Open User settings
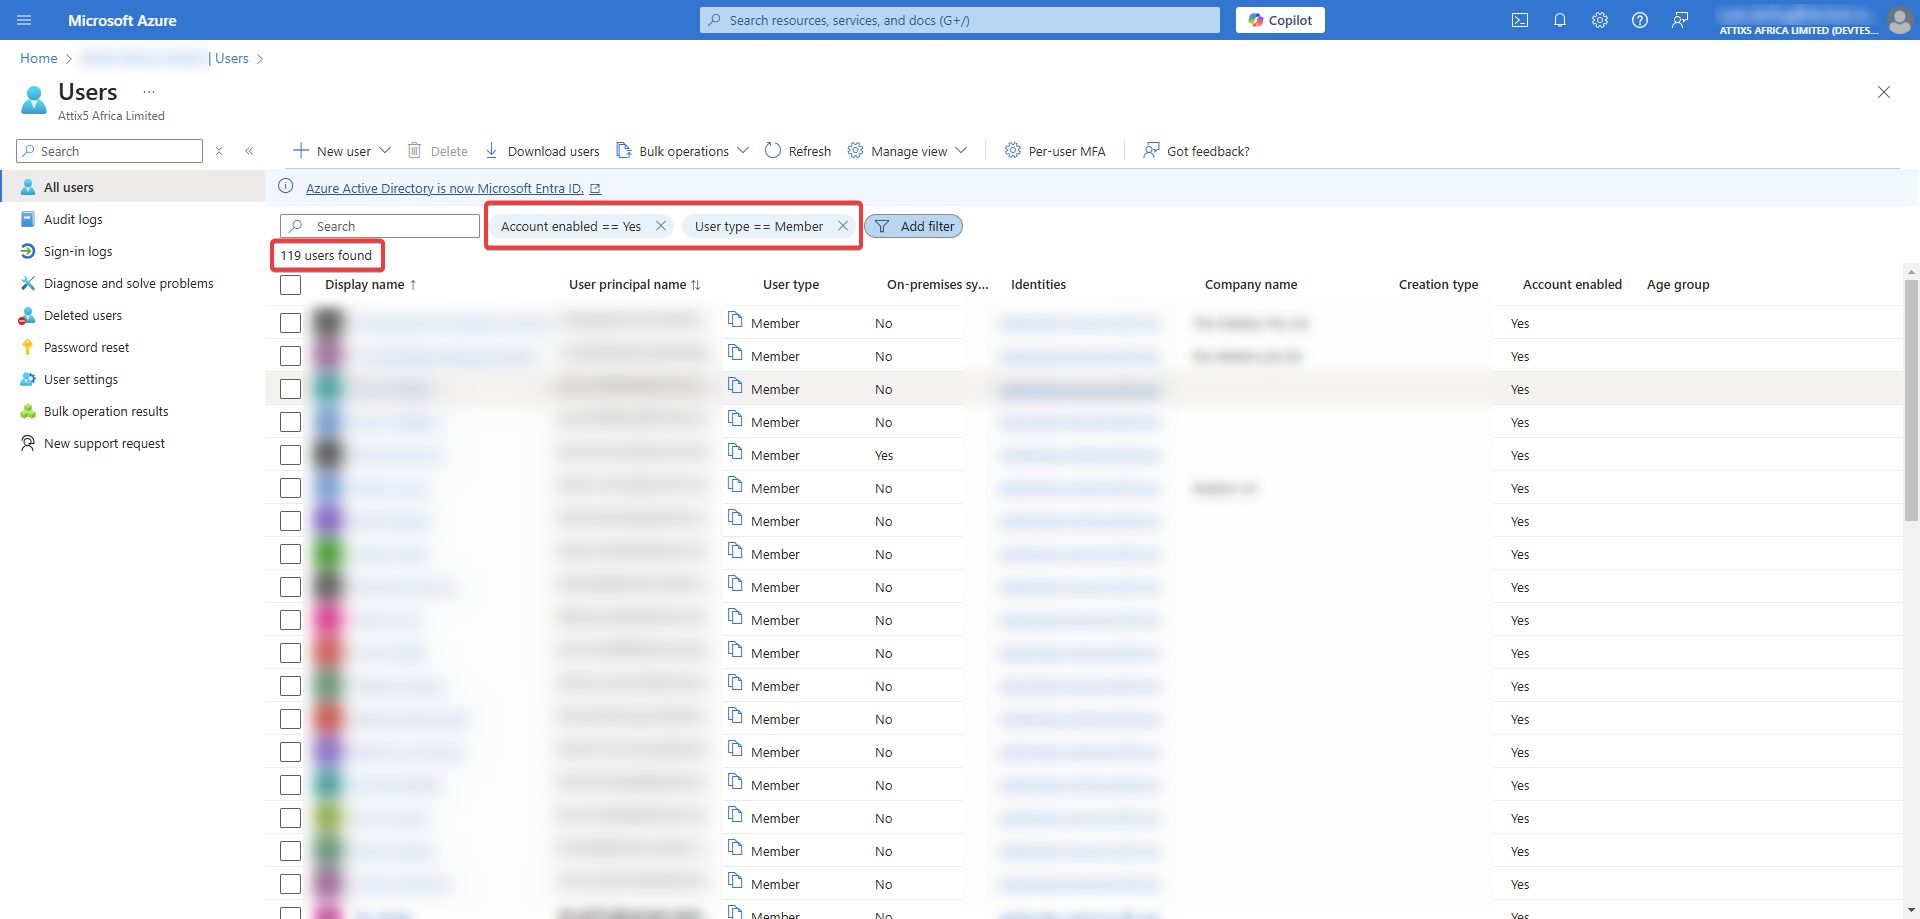Screen dimensions: 1920x919 (81, 379)
